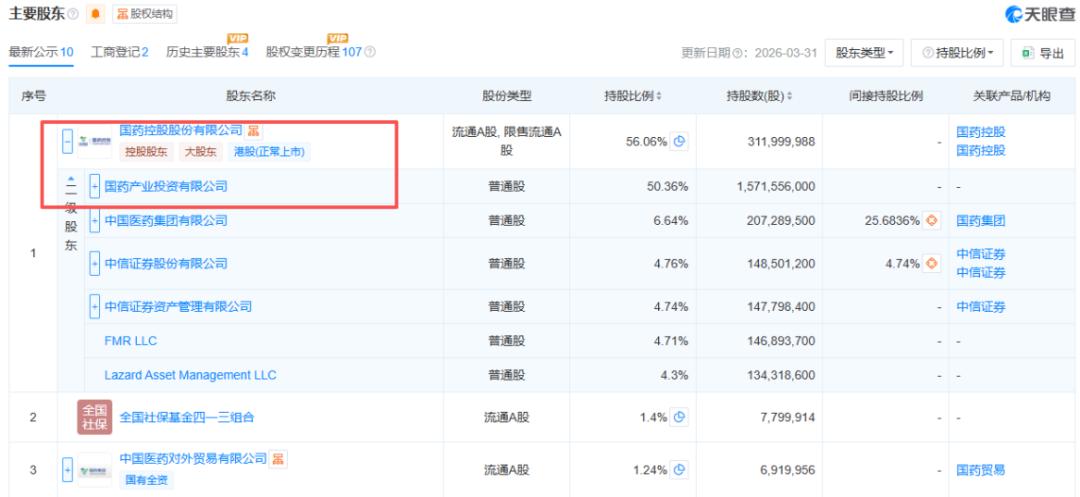This screenshot has width=1080, height=497.
Task: Click the pie chart icon beside 56.06%
Action: (x=679, y=142)
